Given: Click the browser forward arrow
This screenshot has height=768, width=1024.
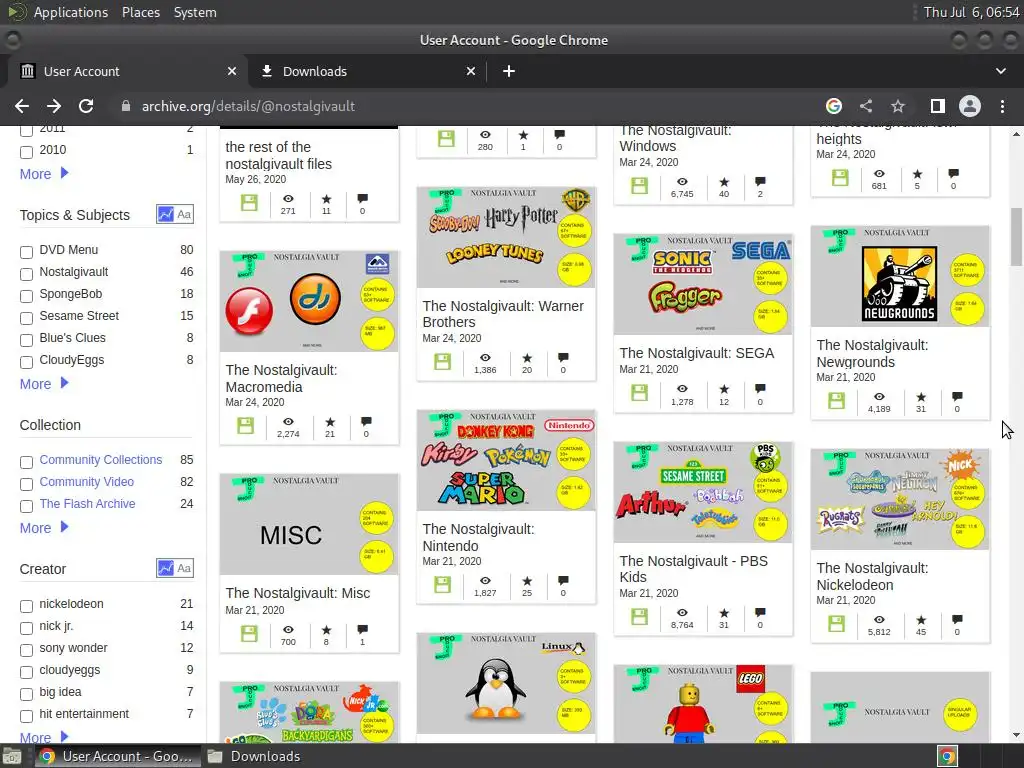Looking at the screenshot, I should point(54,106).
